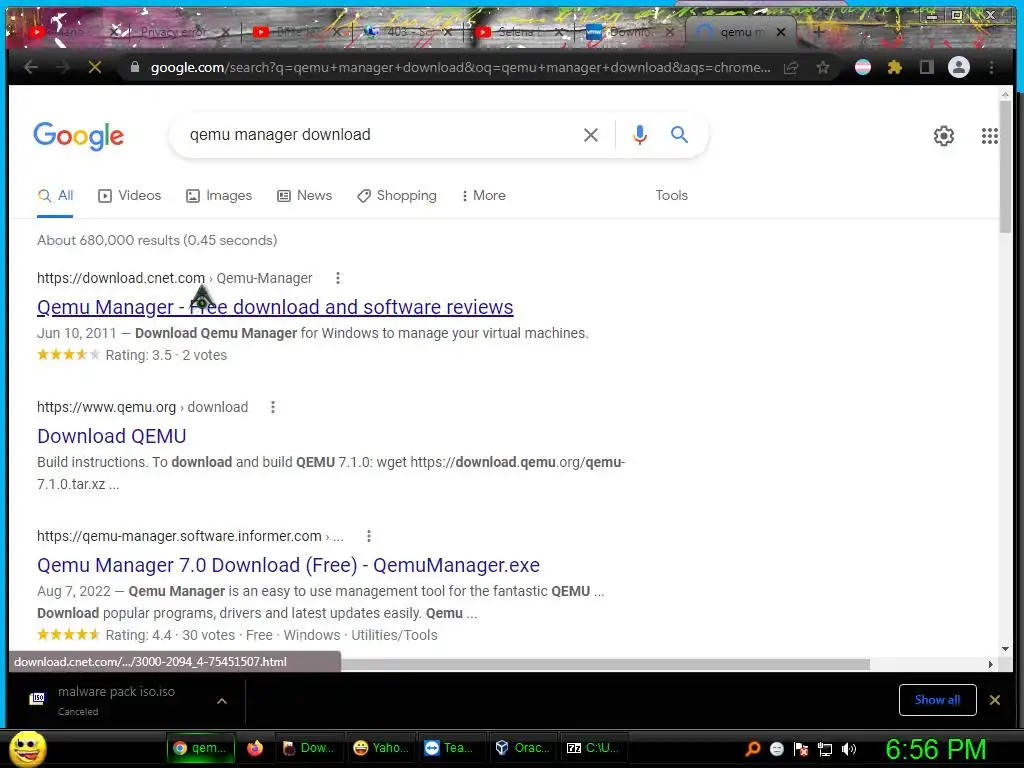Start voice search with the microphone icon

click(x=640, y=135)
